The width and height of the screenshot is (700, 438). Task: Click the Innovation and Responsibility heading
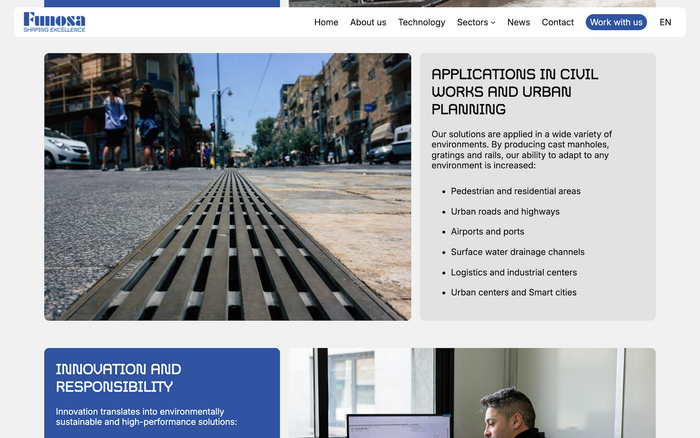pyautogui.click(x=118, y=378)
